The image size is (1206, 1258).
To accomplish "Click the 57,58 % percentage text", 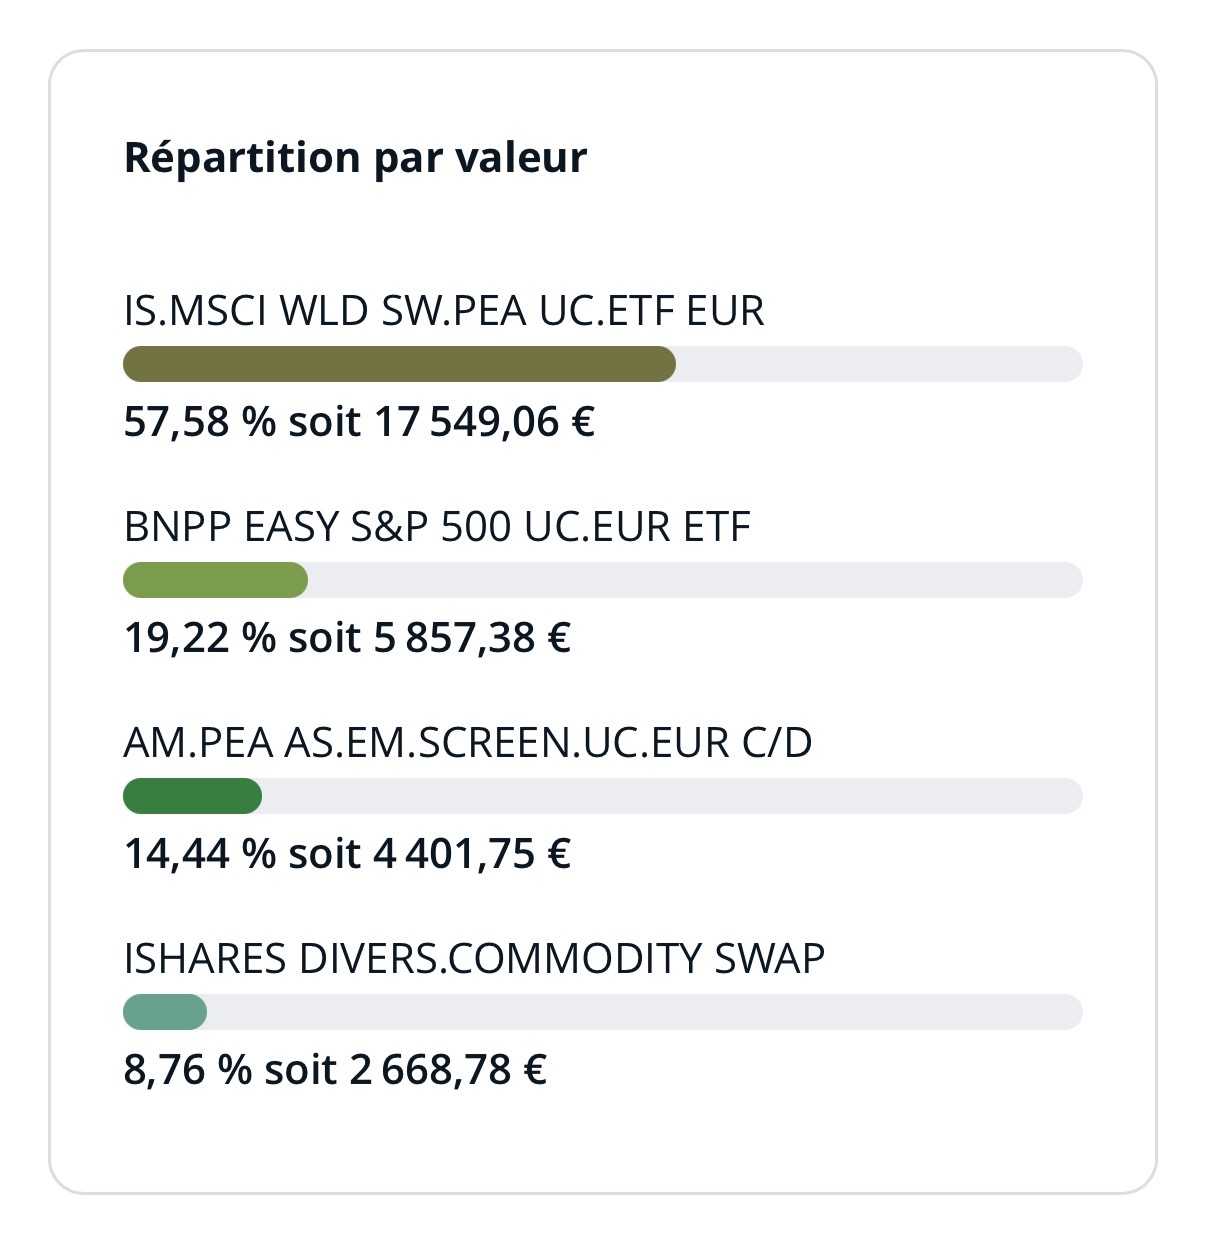I will tap(199, 422).
